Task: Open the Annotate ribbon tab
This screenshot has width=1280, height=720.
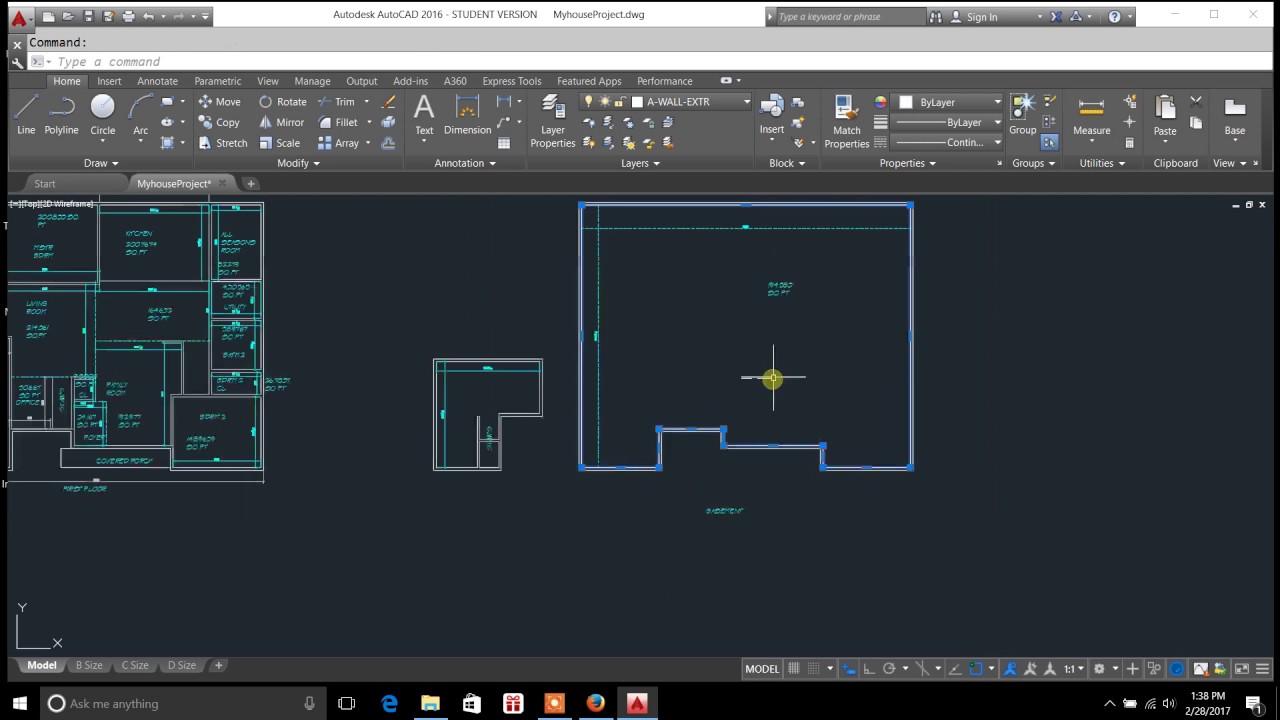Action: coord(157,81)
